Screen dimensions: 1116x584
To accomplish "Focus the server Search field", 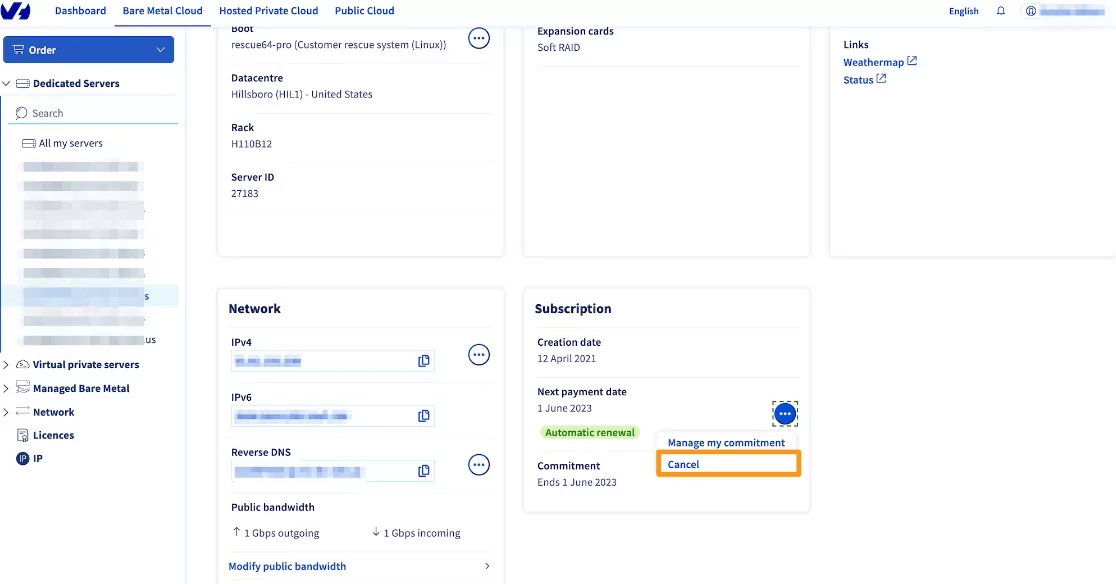I will [x=93, y=113].
